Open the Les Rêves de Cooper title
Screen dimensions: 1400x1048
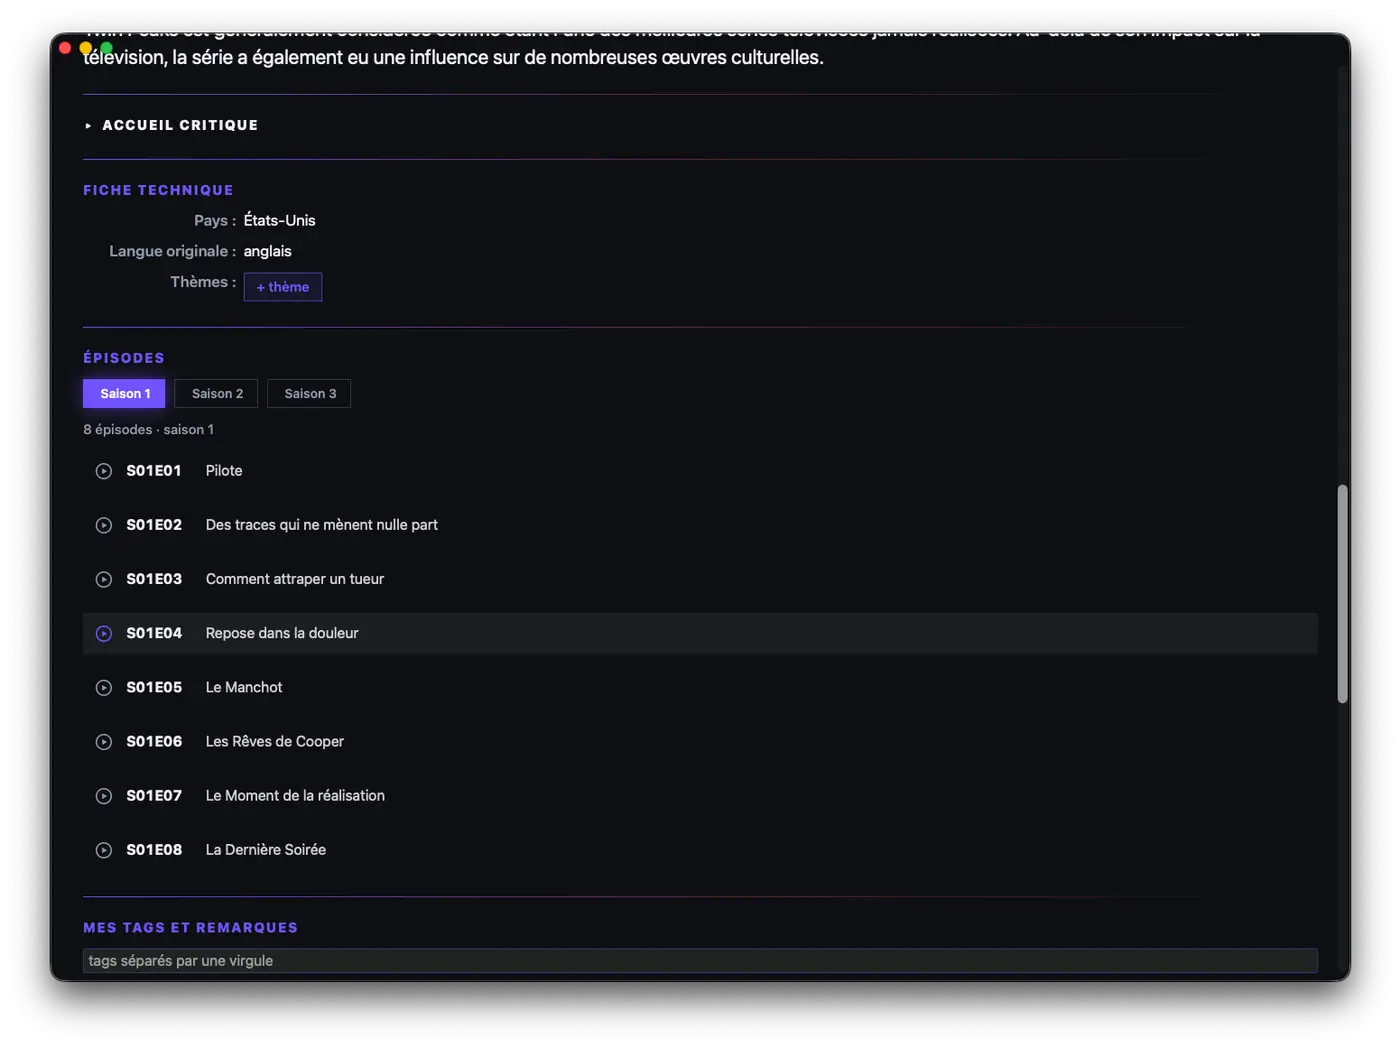(275, 742)
